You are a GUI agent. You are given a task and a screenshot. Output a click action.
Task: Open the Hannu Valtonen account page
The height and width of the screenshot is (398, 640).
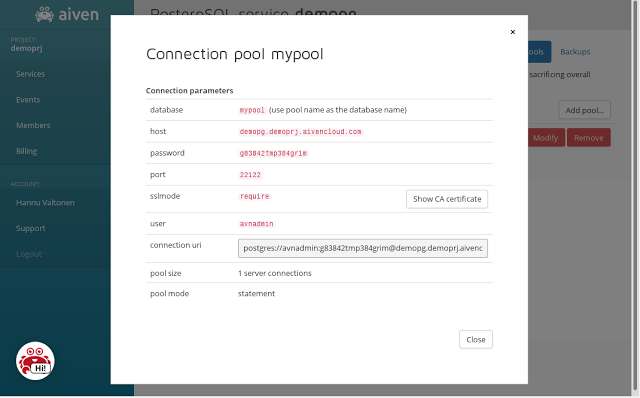(x=45, y=202)
